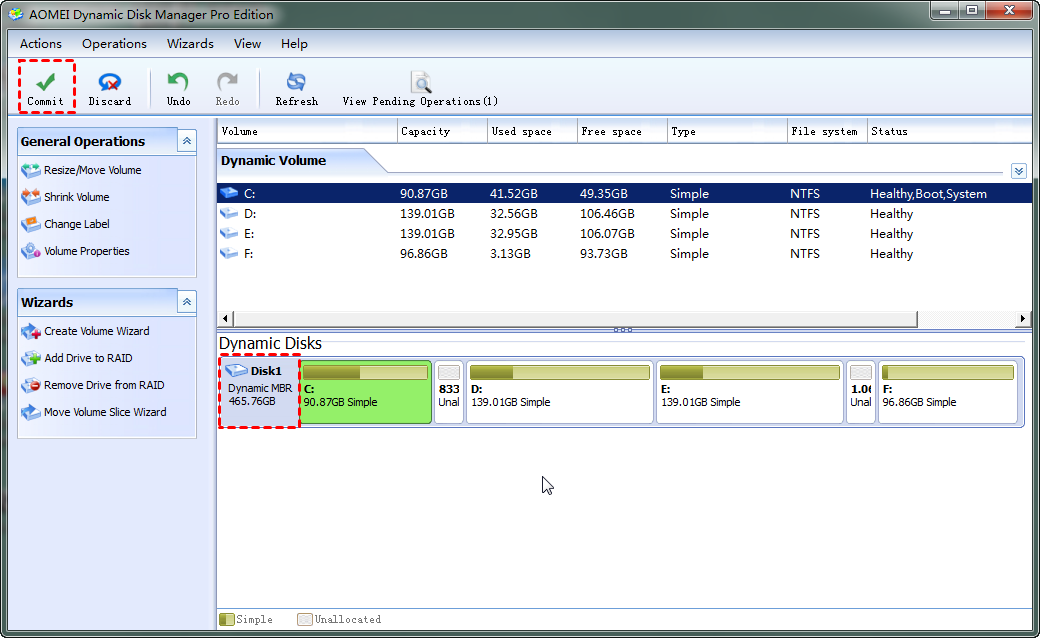The width and height of the screenshot is (1040, 638).
Task: Click the Capacity column header
Action: 442,131
